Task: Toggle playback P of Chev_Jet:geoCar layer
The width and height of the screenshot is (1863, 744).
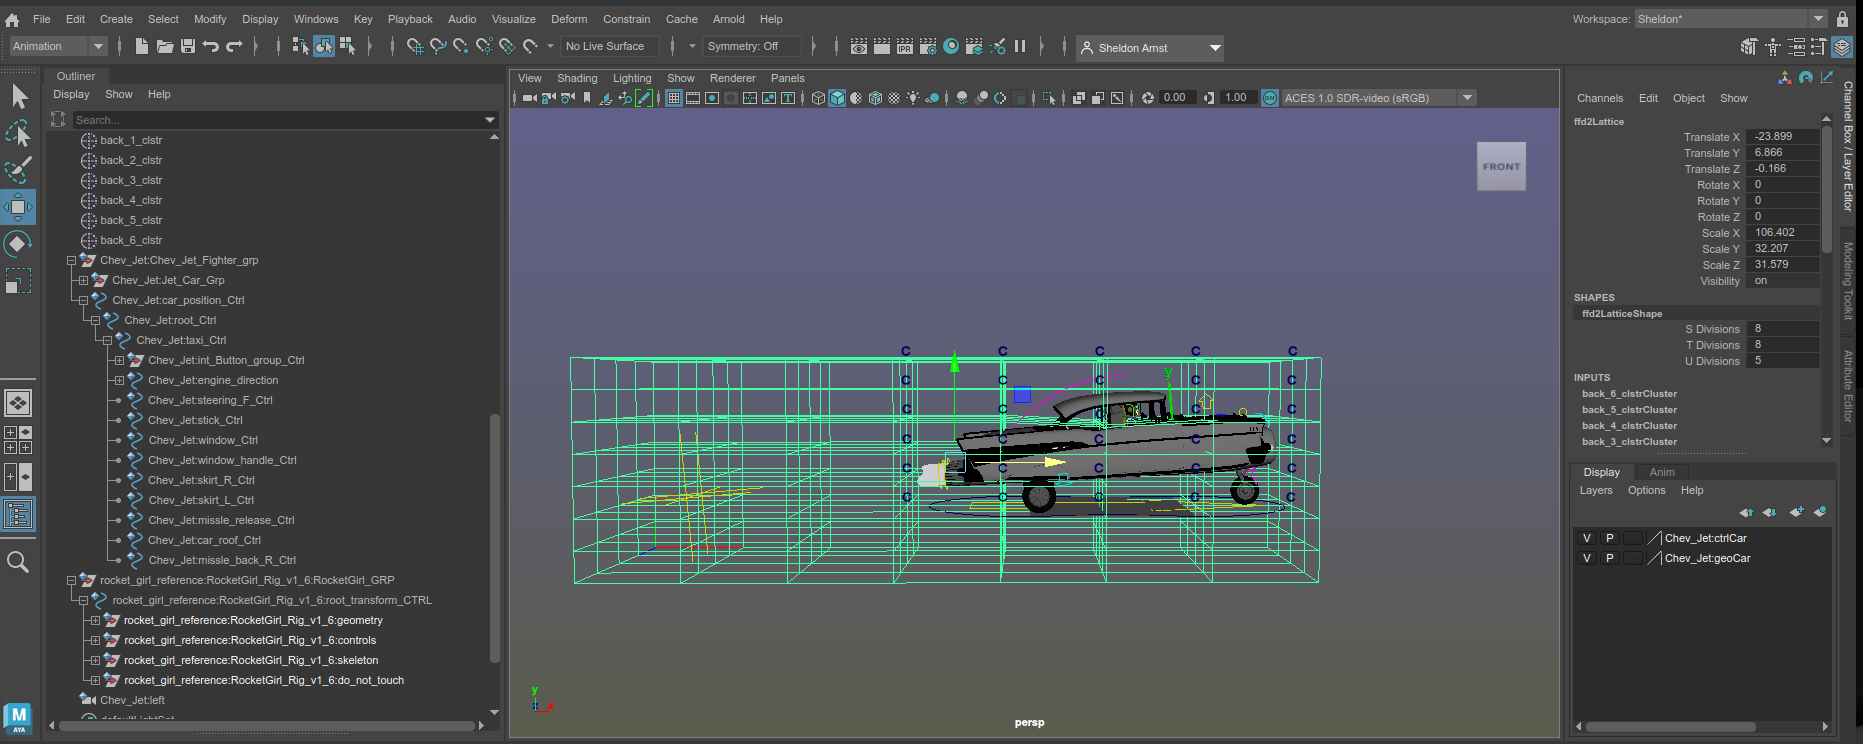Action: coord(1609,558)
